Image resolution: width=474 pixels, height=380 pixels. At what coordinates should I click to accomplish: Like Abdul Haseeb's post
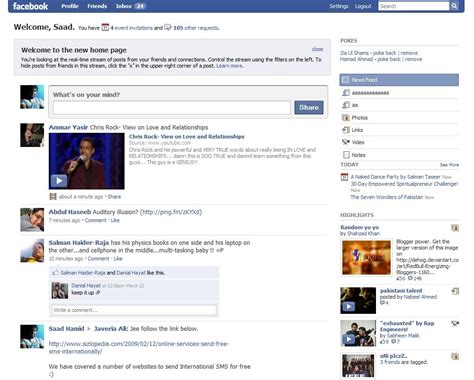115,220
